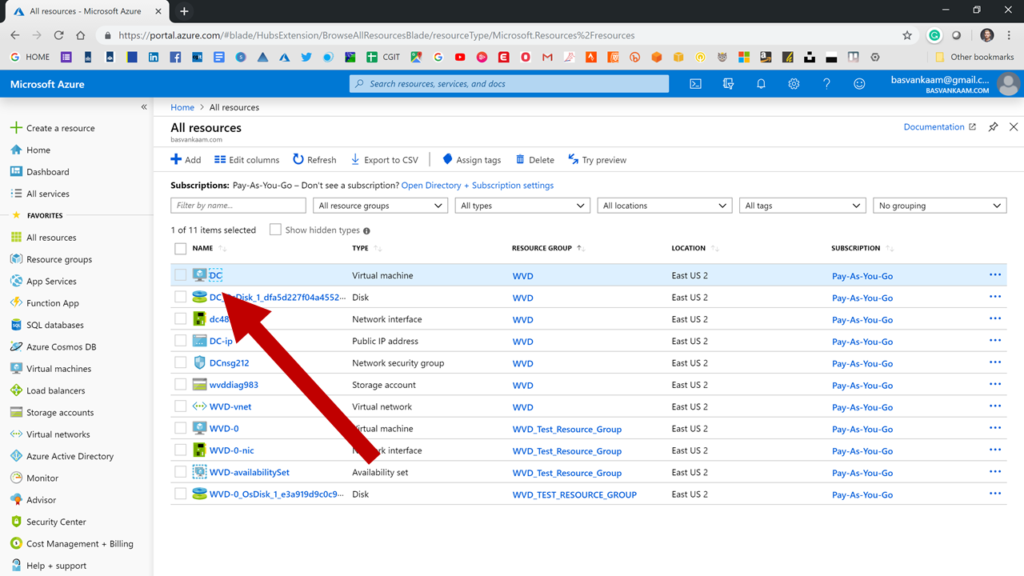Expand the All types dropdown
Image resolution: width=1024 pixels, height=576 pixels.
pyautogui.click(x=522, y=206)
